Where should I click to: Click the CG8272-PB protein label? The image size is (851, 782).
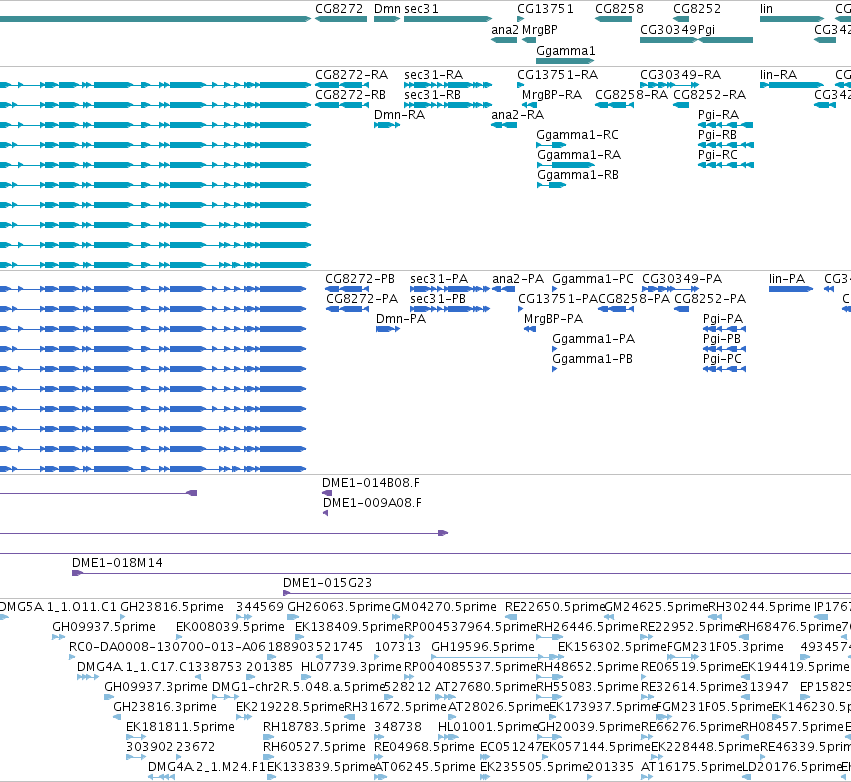(x=360, y=279)
